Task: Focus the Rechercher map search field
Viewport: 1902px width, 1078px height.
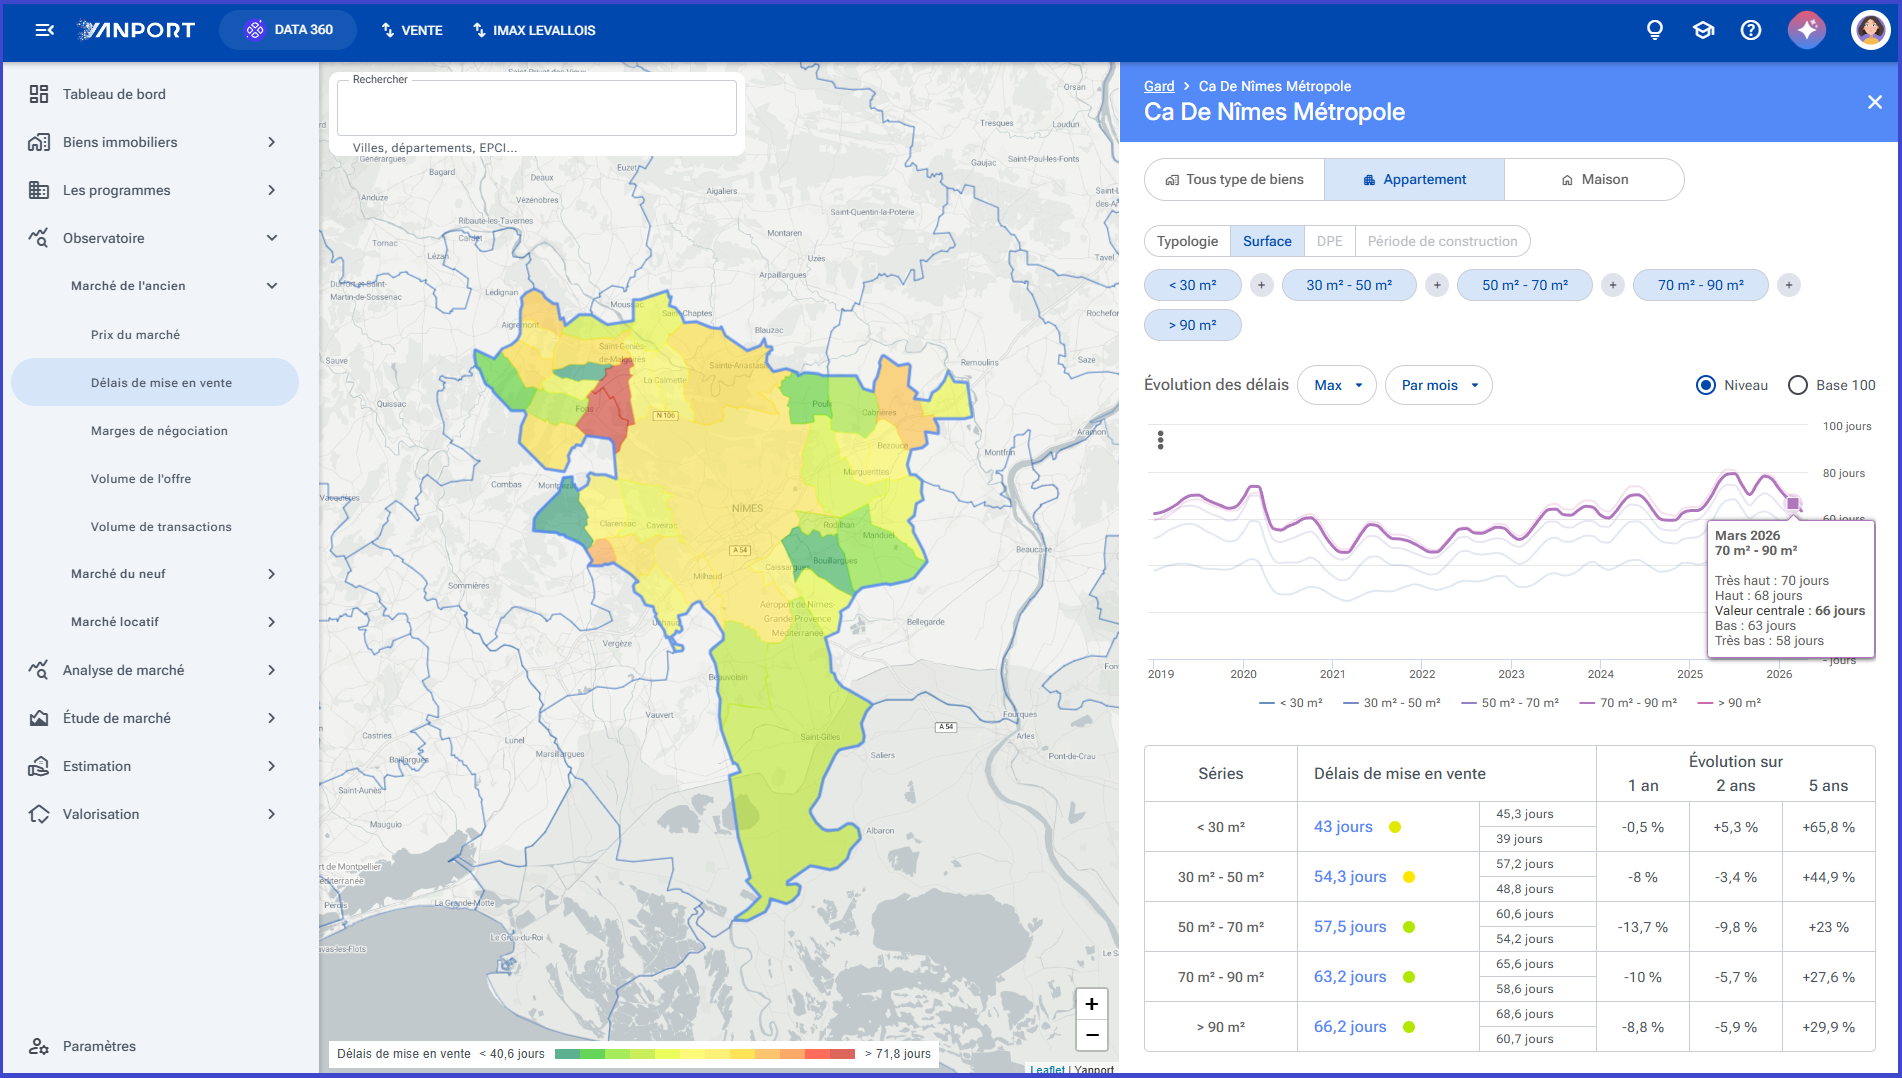Action: pyautogui.click(x=537, y=108)
